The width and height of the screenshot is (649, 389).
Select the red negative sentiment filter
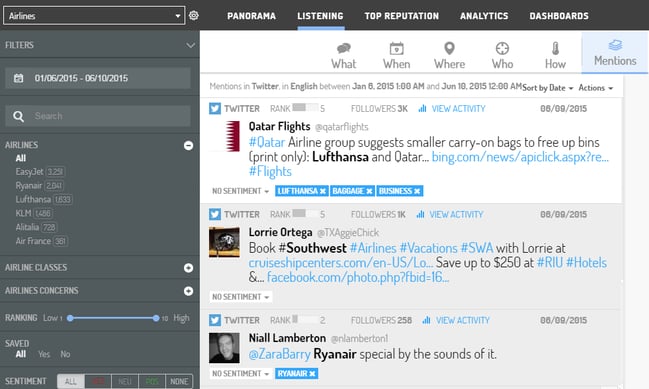coord(98,382)
